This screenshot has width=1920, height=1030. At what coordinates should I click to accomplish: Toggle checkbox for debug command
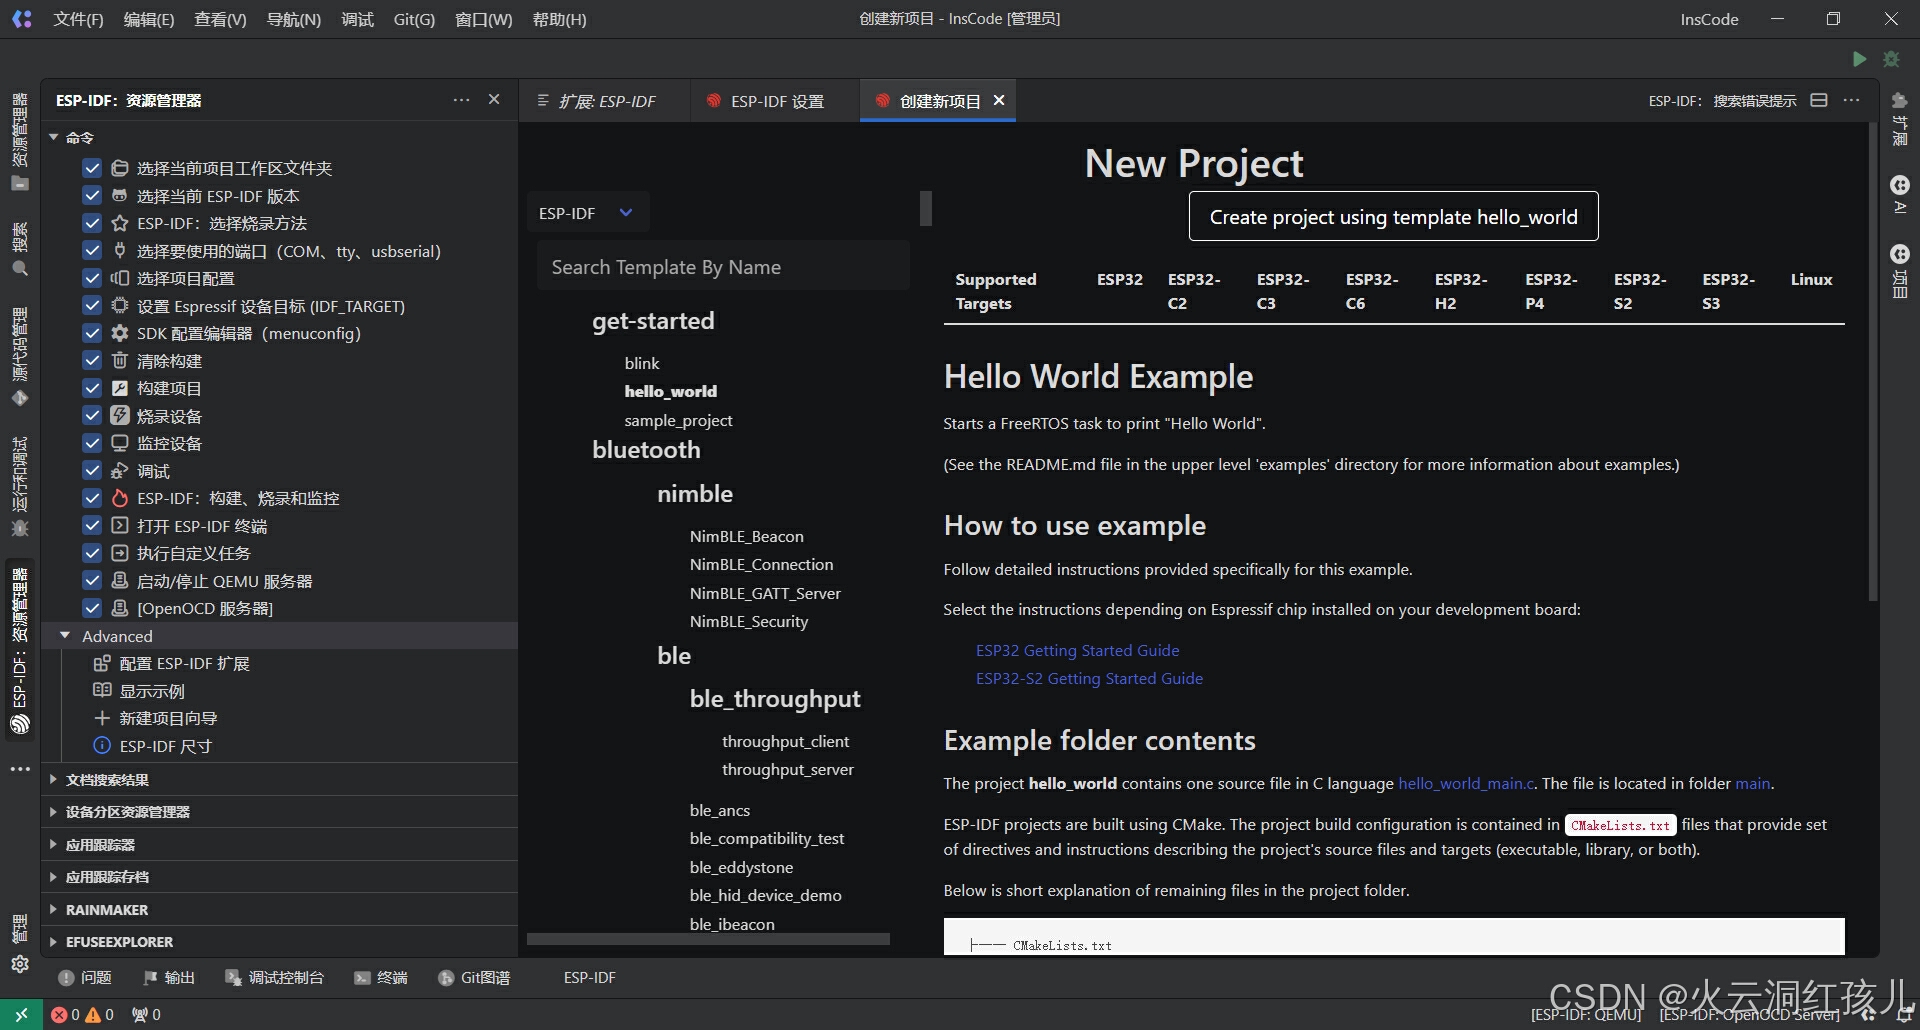[92, 470]
